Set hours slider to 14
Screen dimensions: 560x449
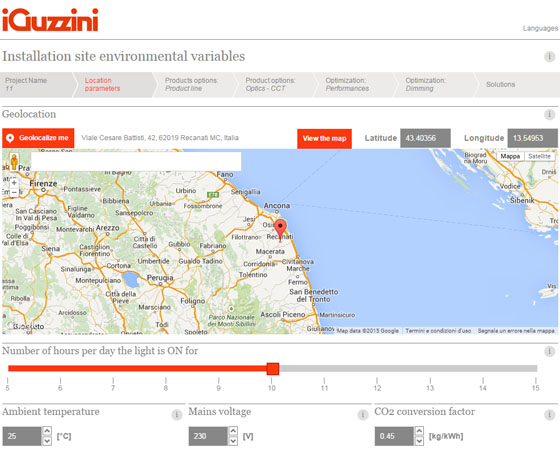click(x=483, y=369)
